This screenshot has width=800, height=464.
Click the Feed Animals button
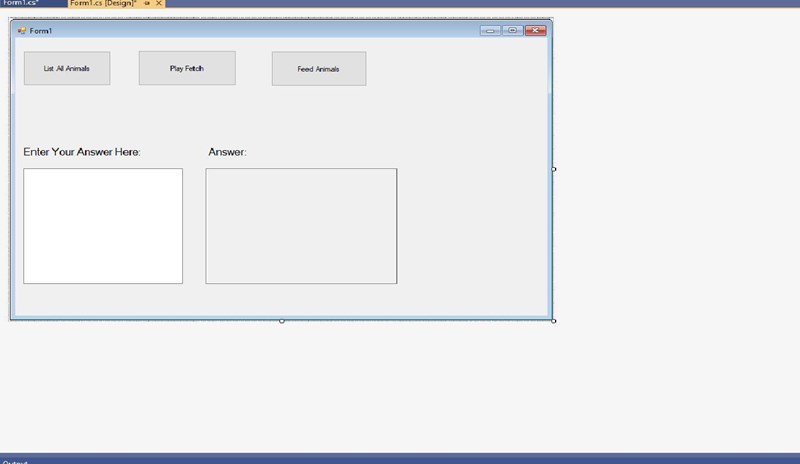318,69
